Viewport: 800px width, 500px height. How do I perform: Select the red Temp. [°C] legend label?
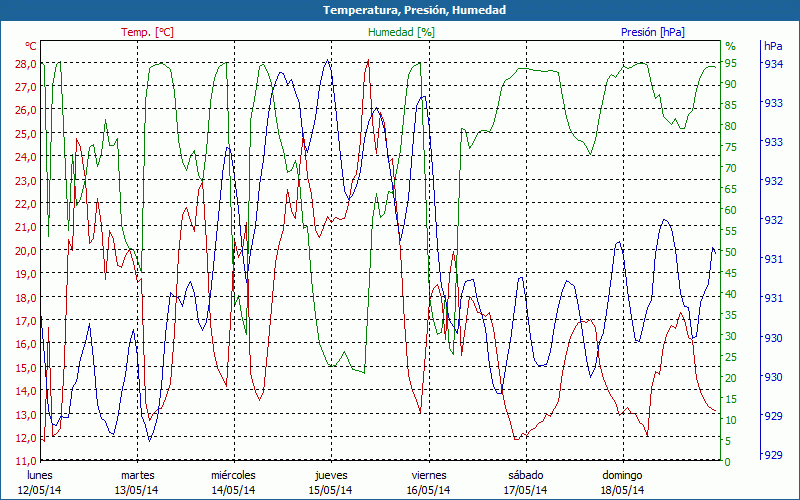click(x=147, y=32)
